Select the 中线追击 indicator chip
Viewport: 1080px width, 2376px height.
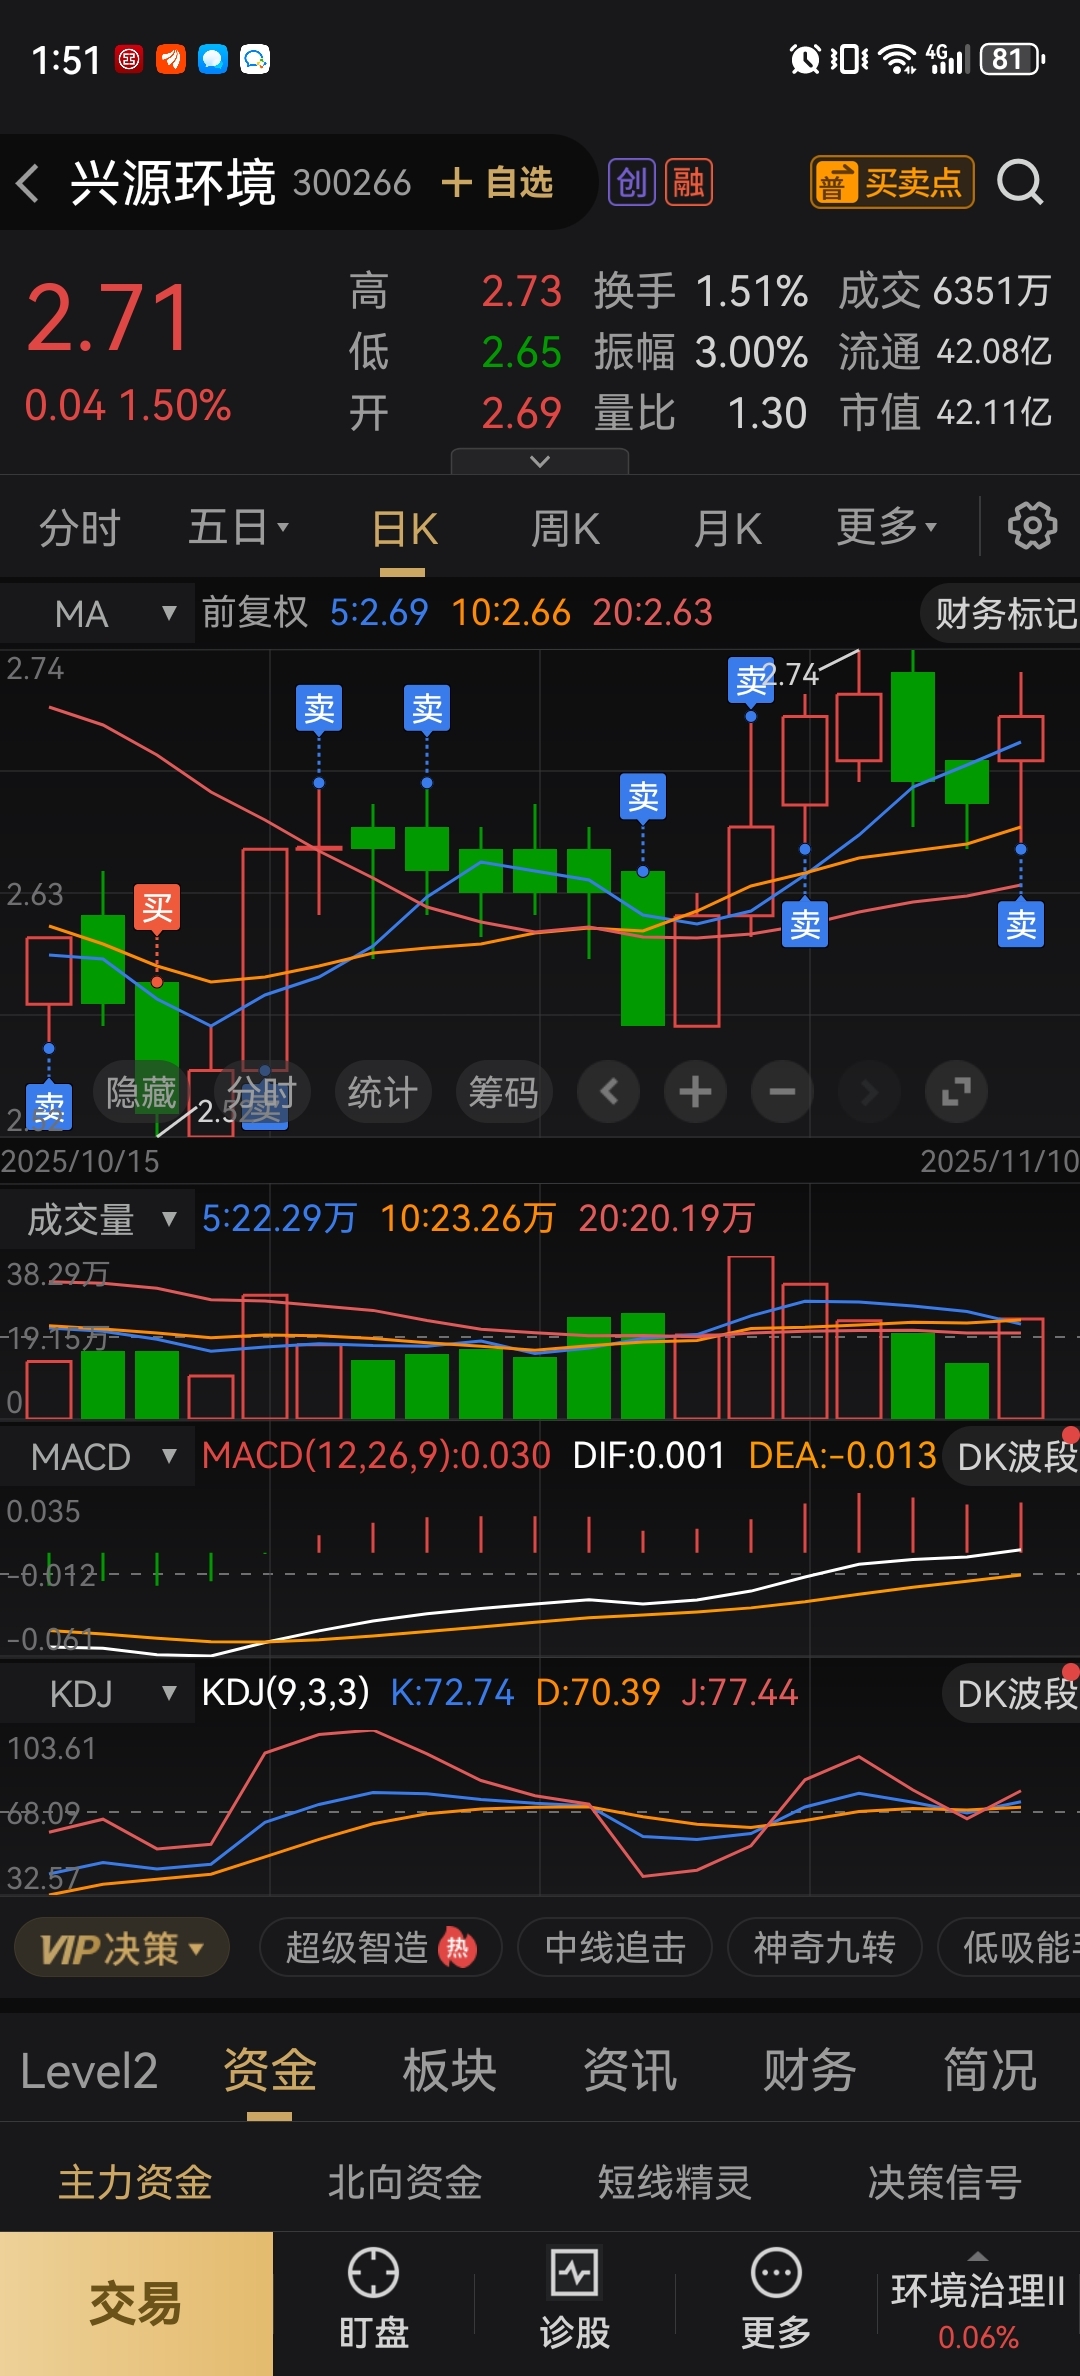coord(615,1948)
